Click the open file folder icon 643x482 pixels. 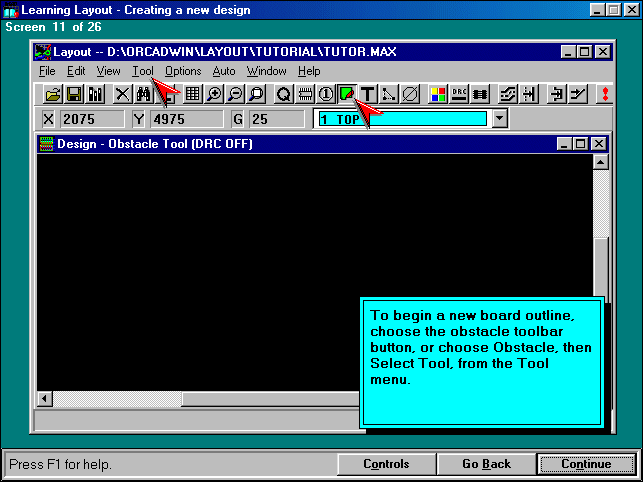tap(52, 94)
